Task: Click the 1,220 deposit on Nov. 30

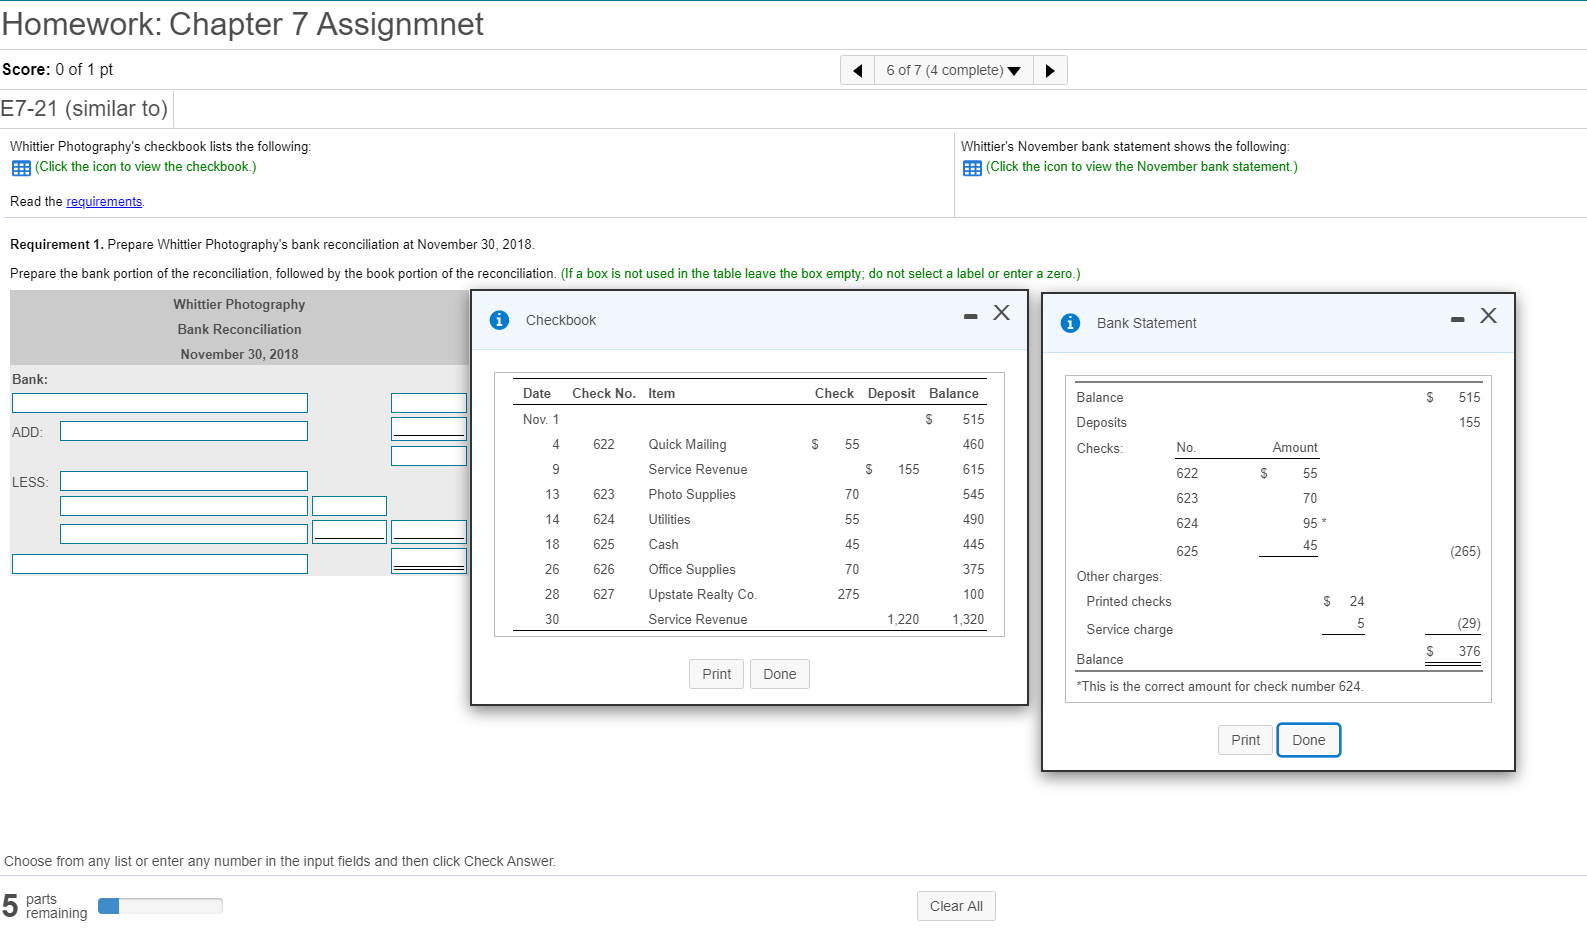Action: click(x=903, y=620)
